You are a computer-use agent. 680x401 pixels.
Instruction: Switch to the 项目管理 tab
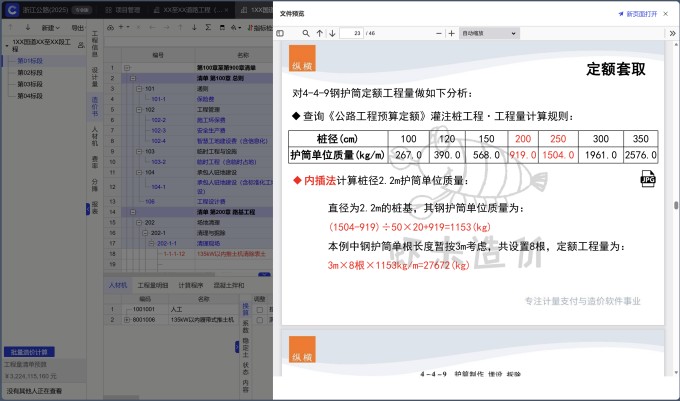(123, 9)
